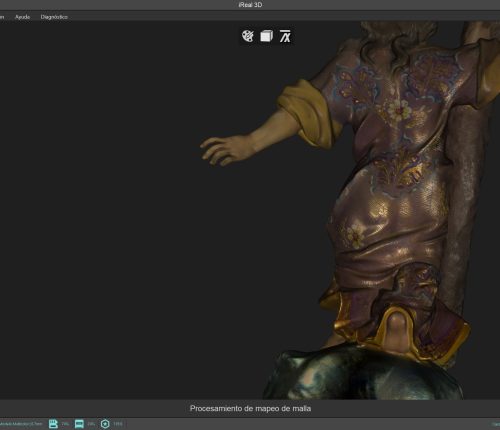Click the memory card icon in status bar
The height and width of the screenshot is (430, 500).
(53, 424)
